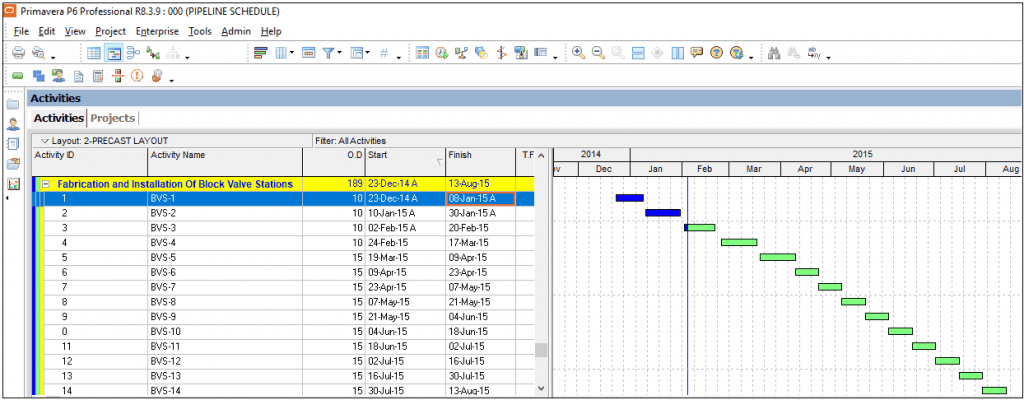Click the Schedule clock icon
The height and width of the screenshot is (400, 1024).
[441, 54]
